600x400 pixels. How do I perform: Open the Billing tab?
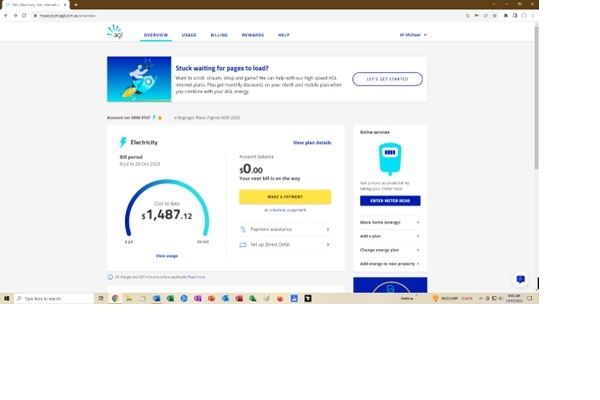point(219,35)
